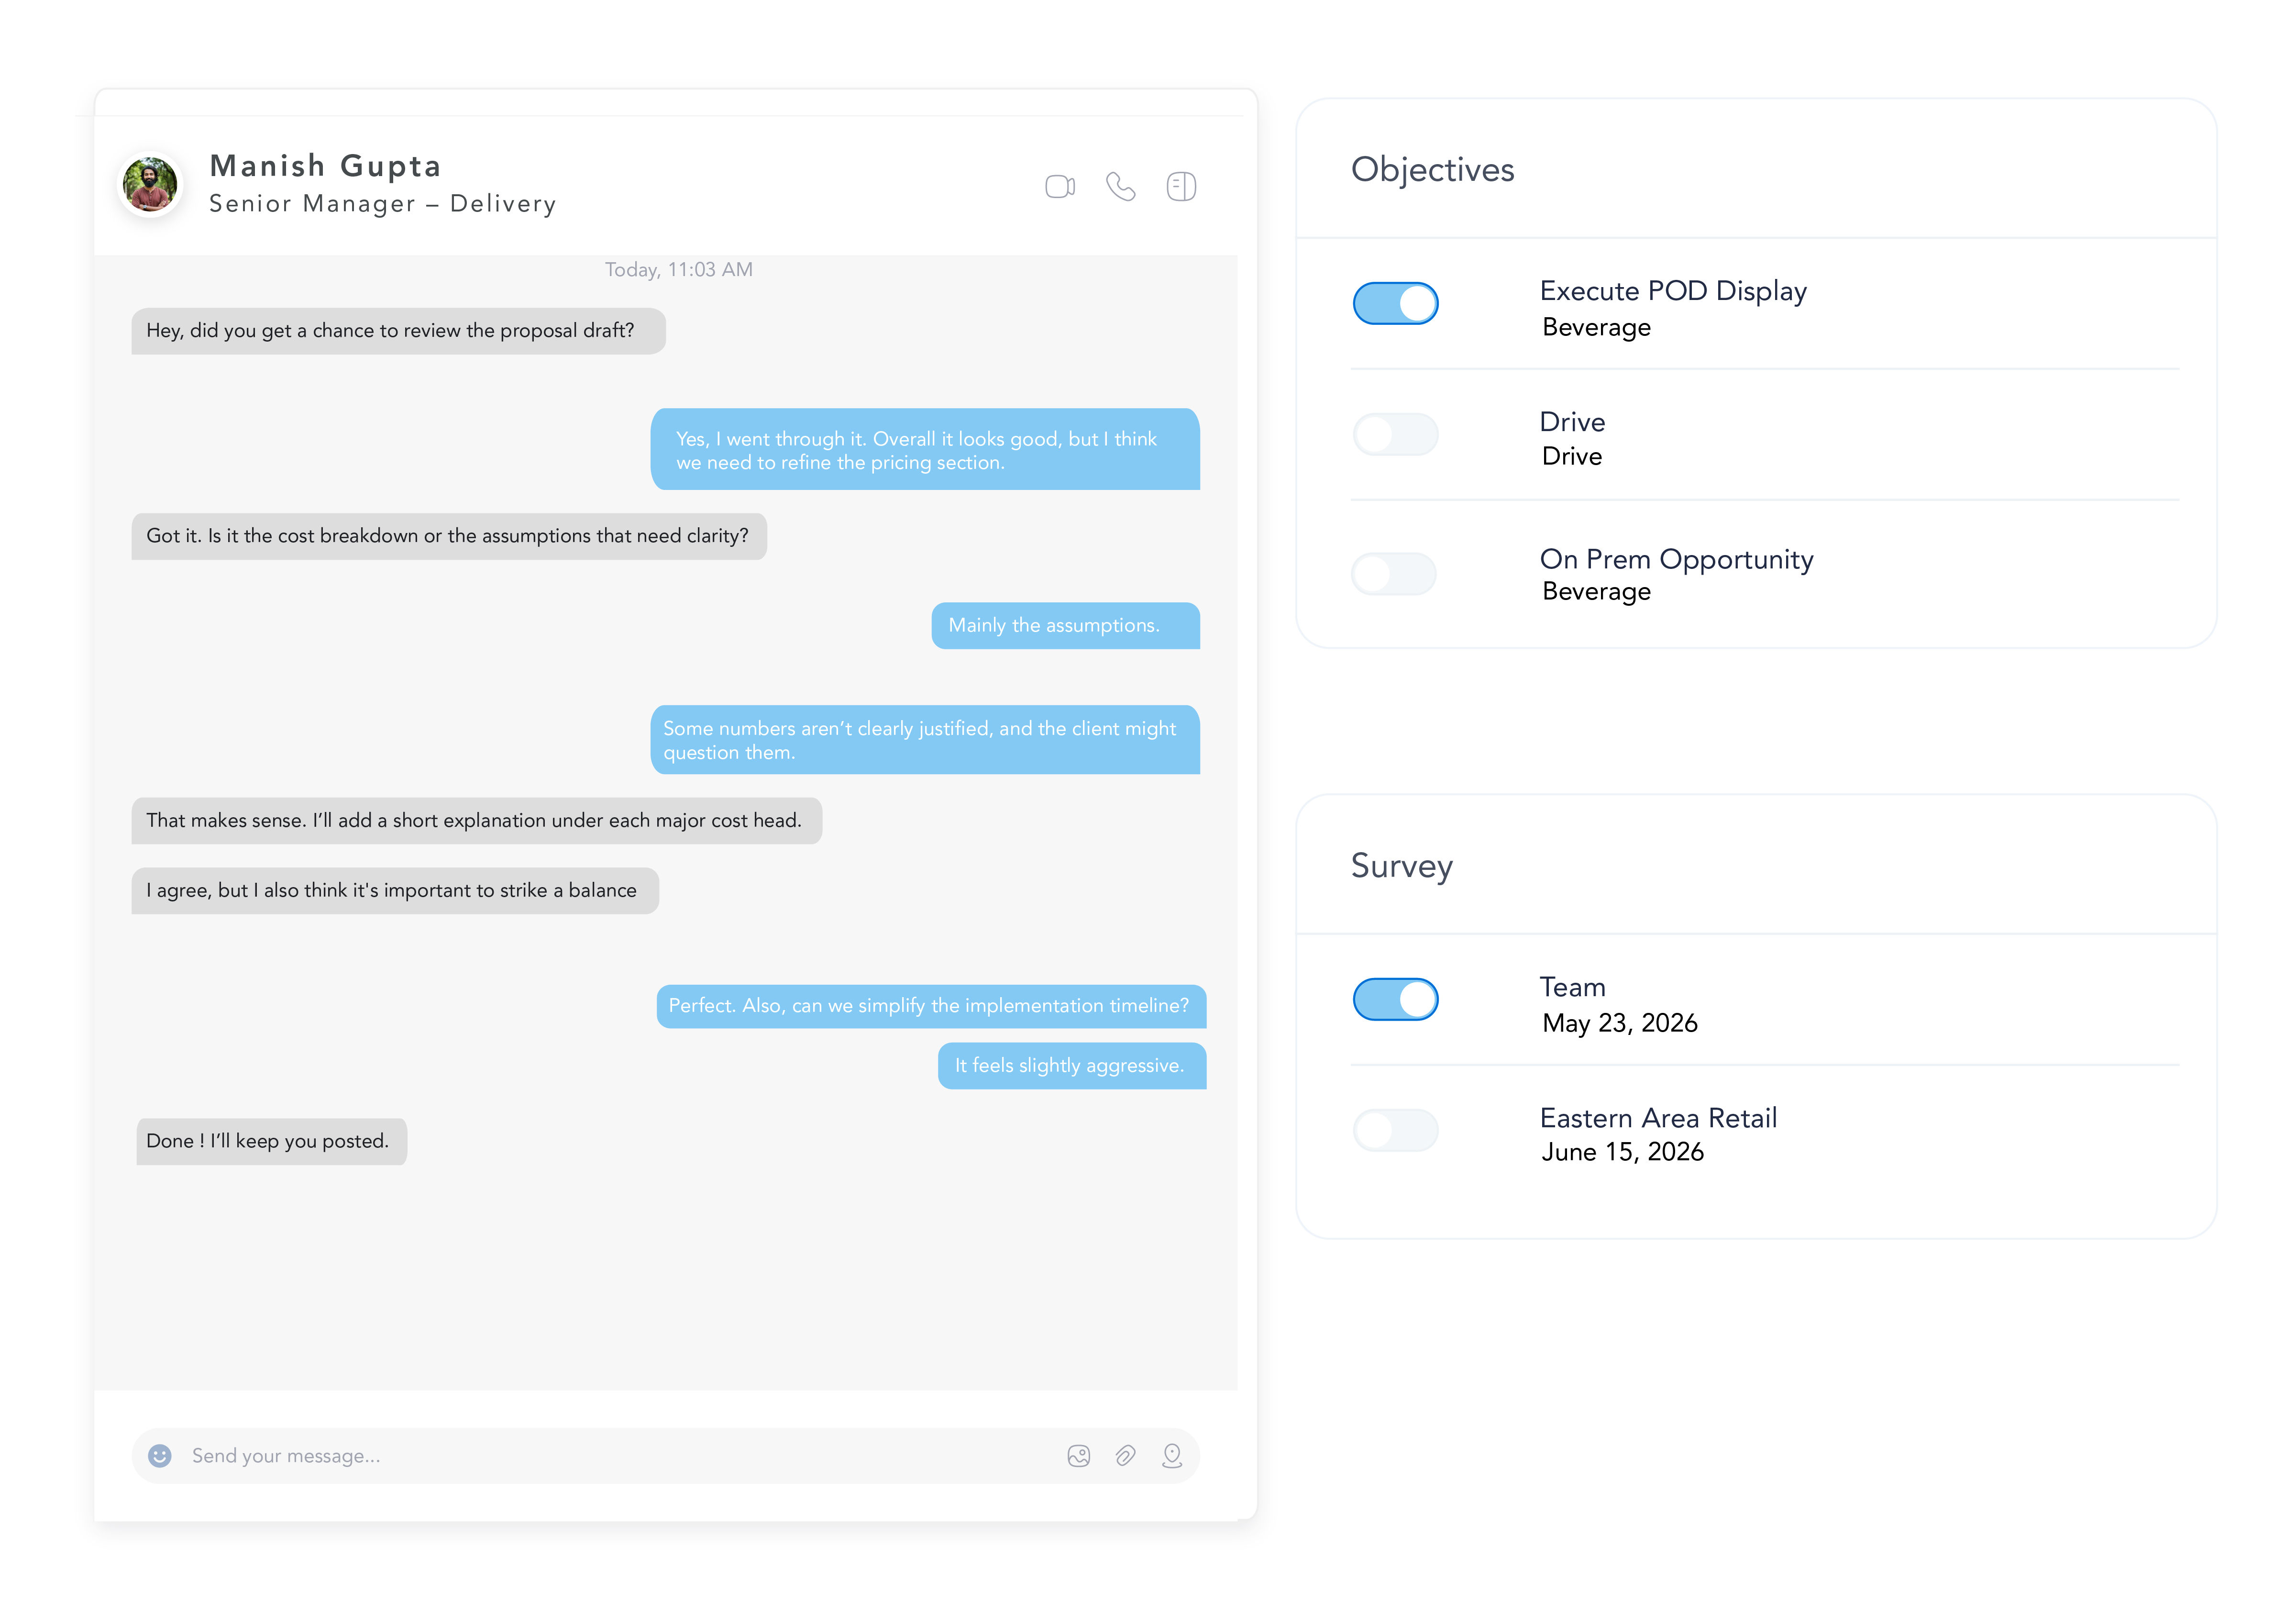
Task: Click the image upload icon
Action: pyautogui.click(x=1078, y=1456)
